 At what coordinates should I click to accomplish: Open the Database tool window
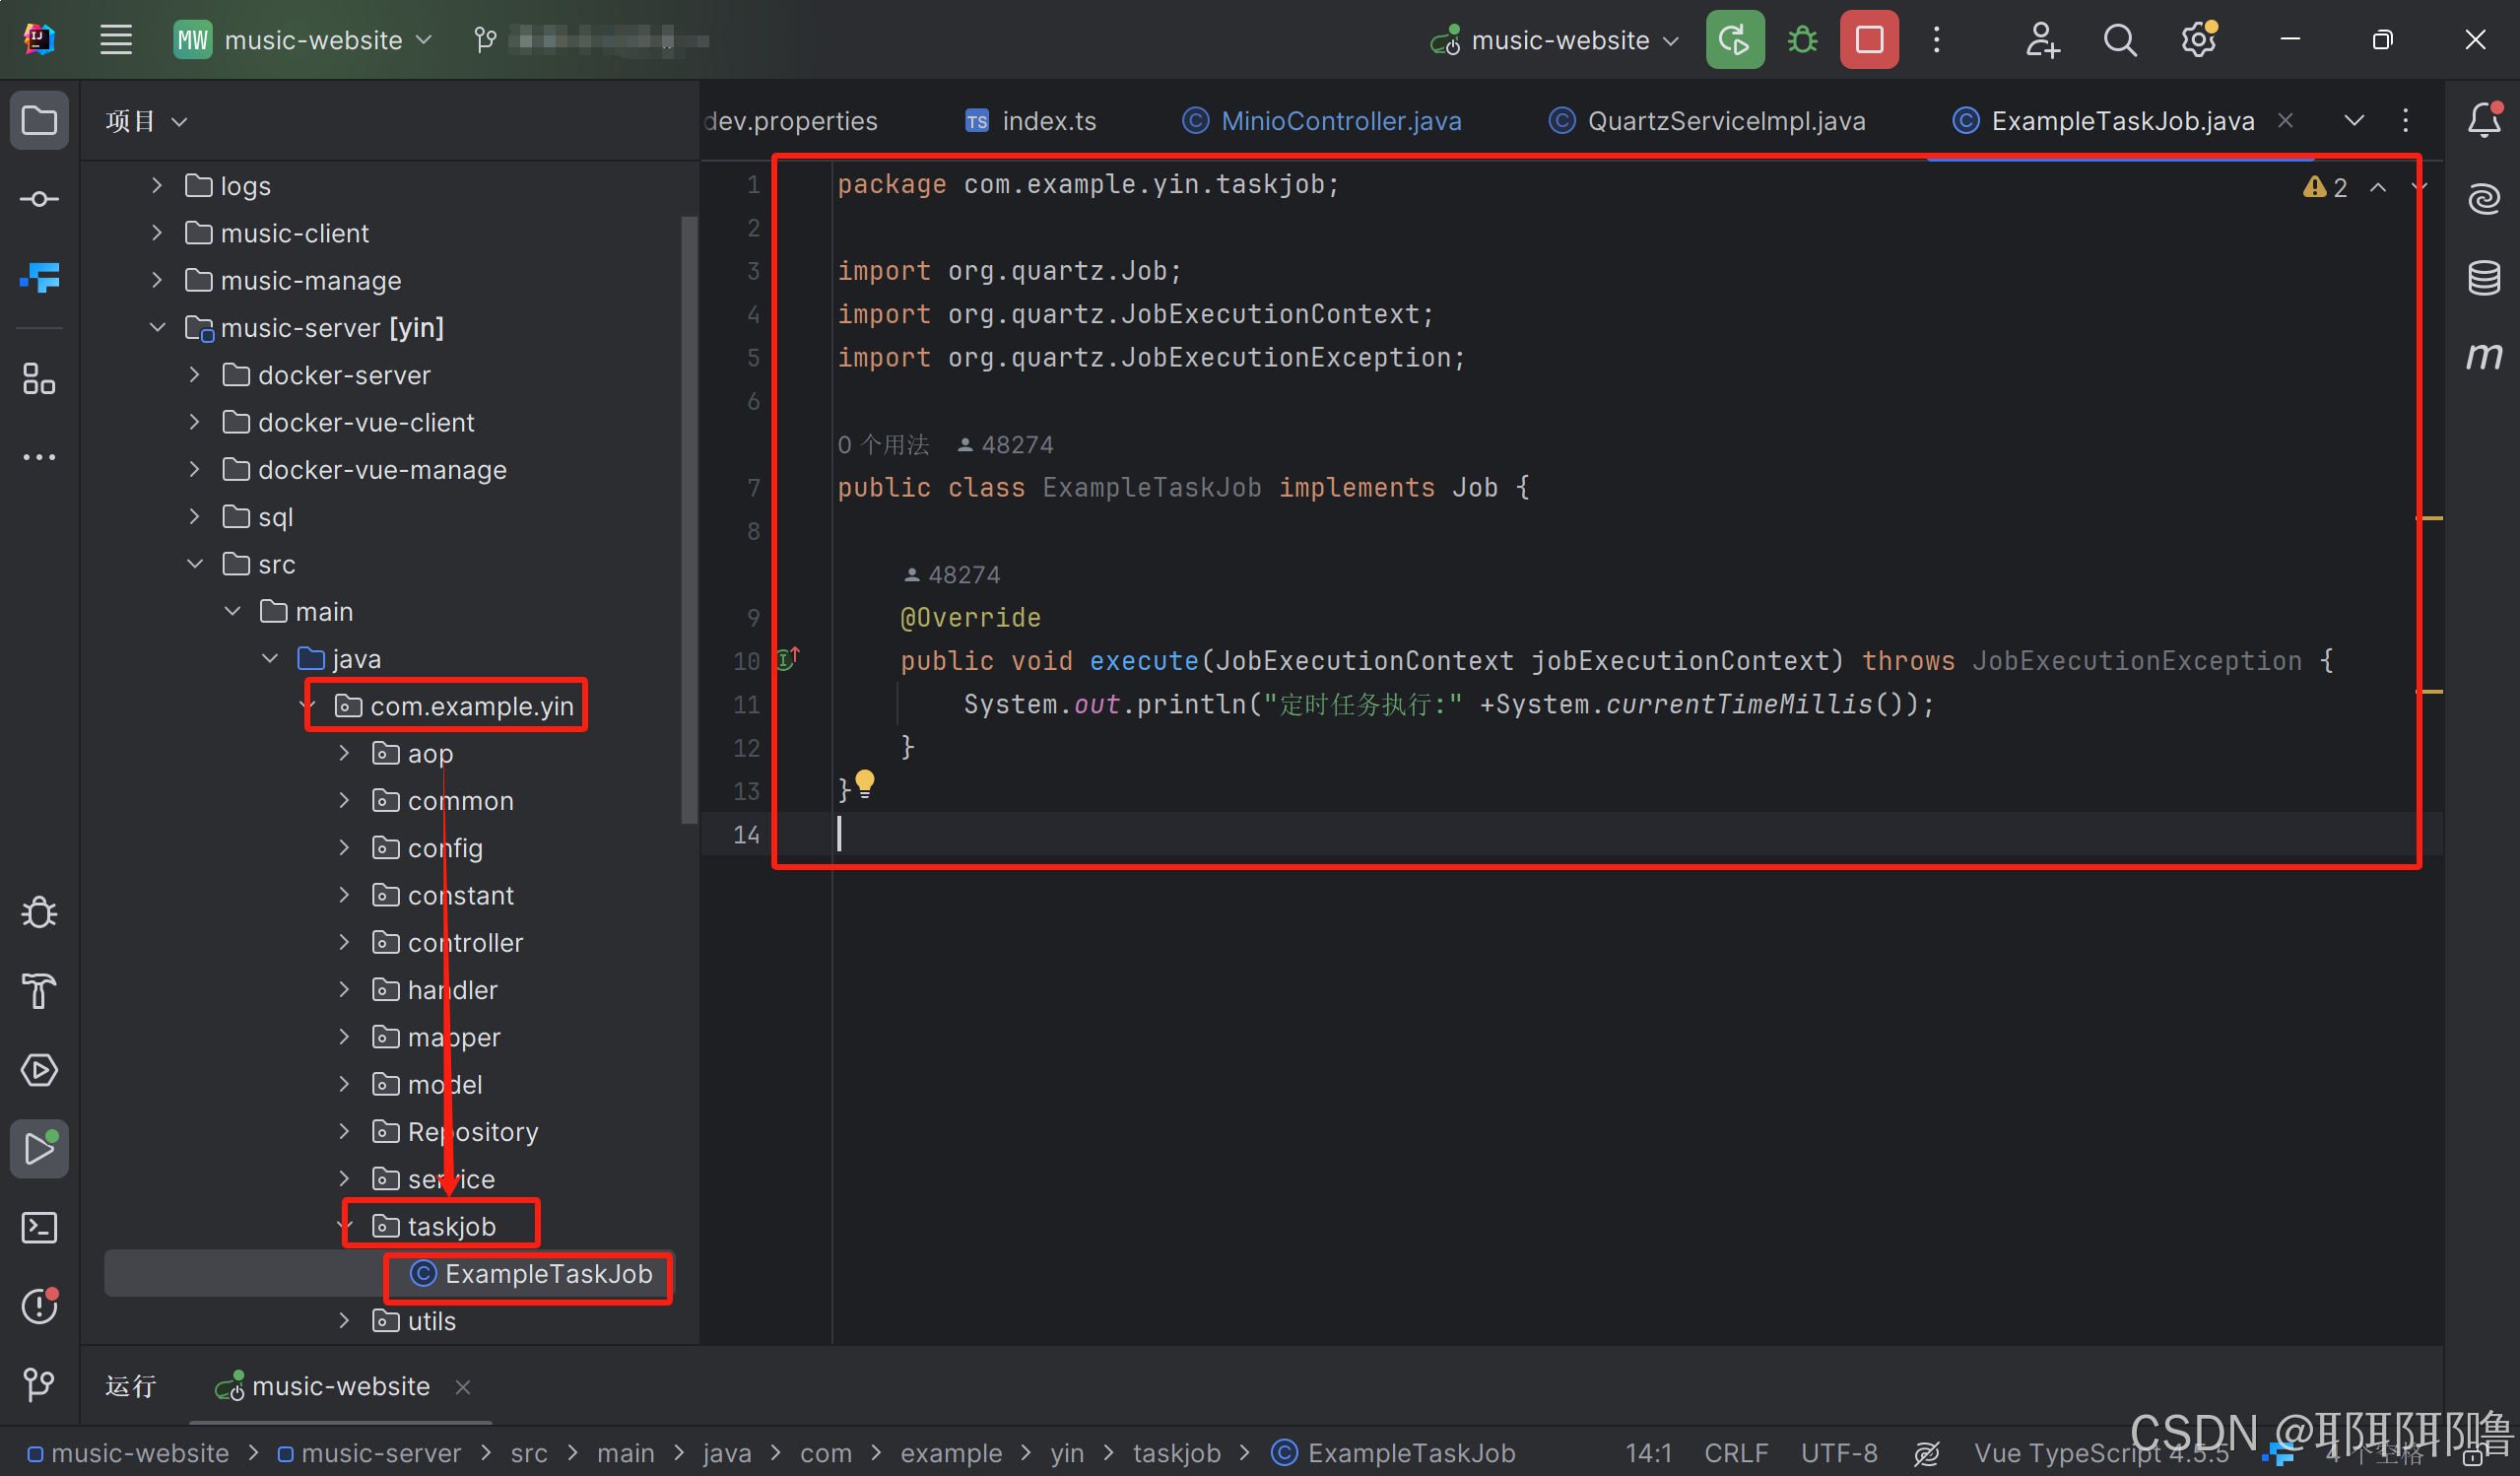click(2483, 277)
